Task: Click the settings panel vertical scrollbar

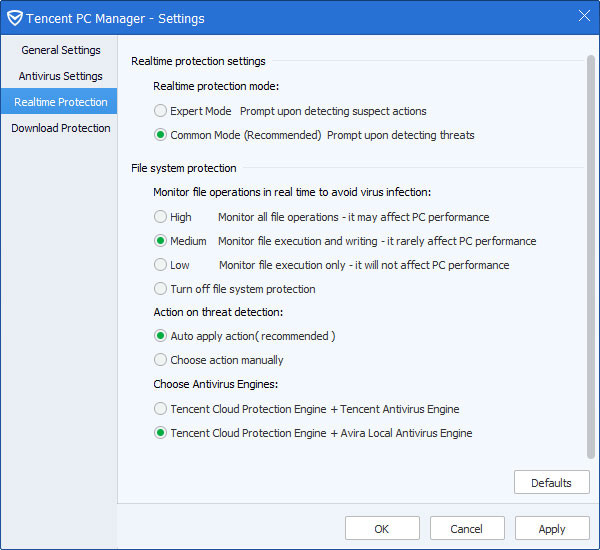Action: (x=591, y=250)
